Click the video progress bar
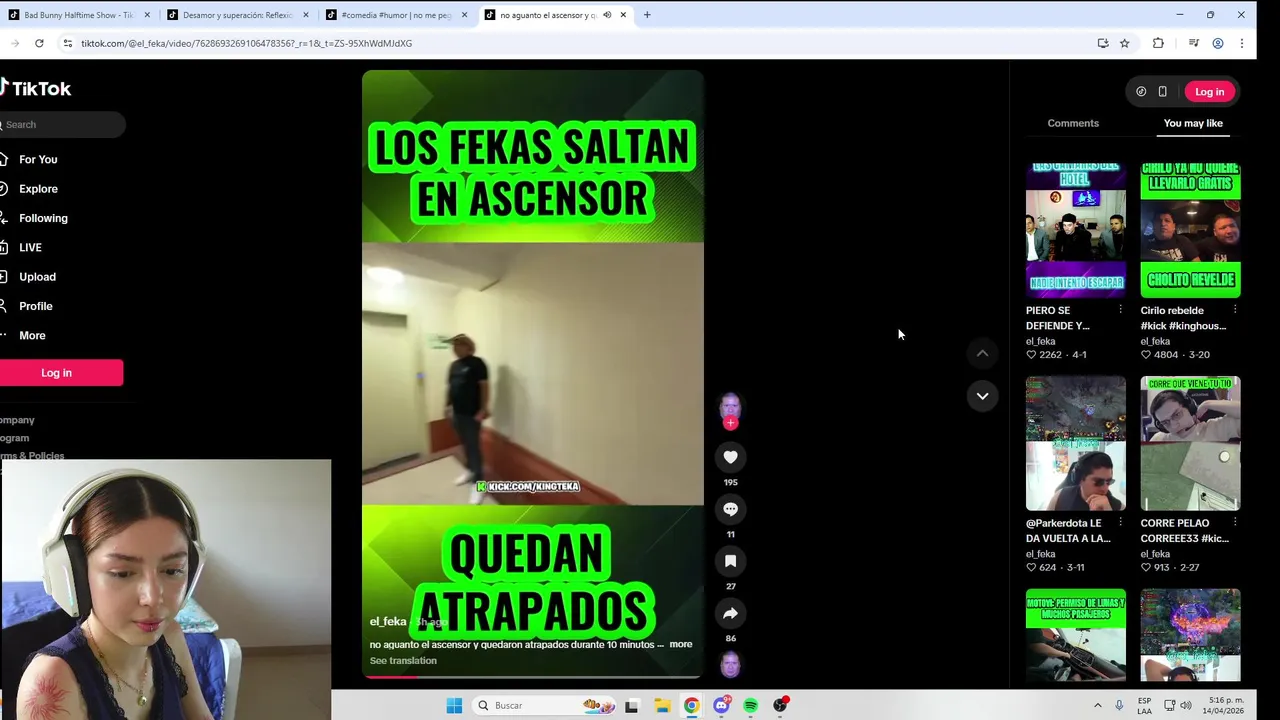 (532, 677)
